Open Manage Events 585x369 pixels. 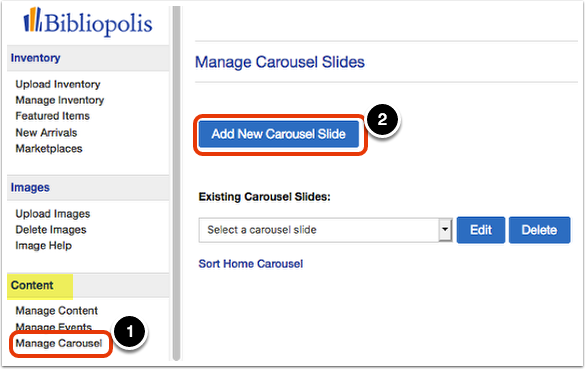point(53,327)
